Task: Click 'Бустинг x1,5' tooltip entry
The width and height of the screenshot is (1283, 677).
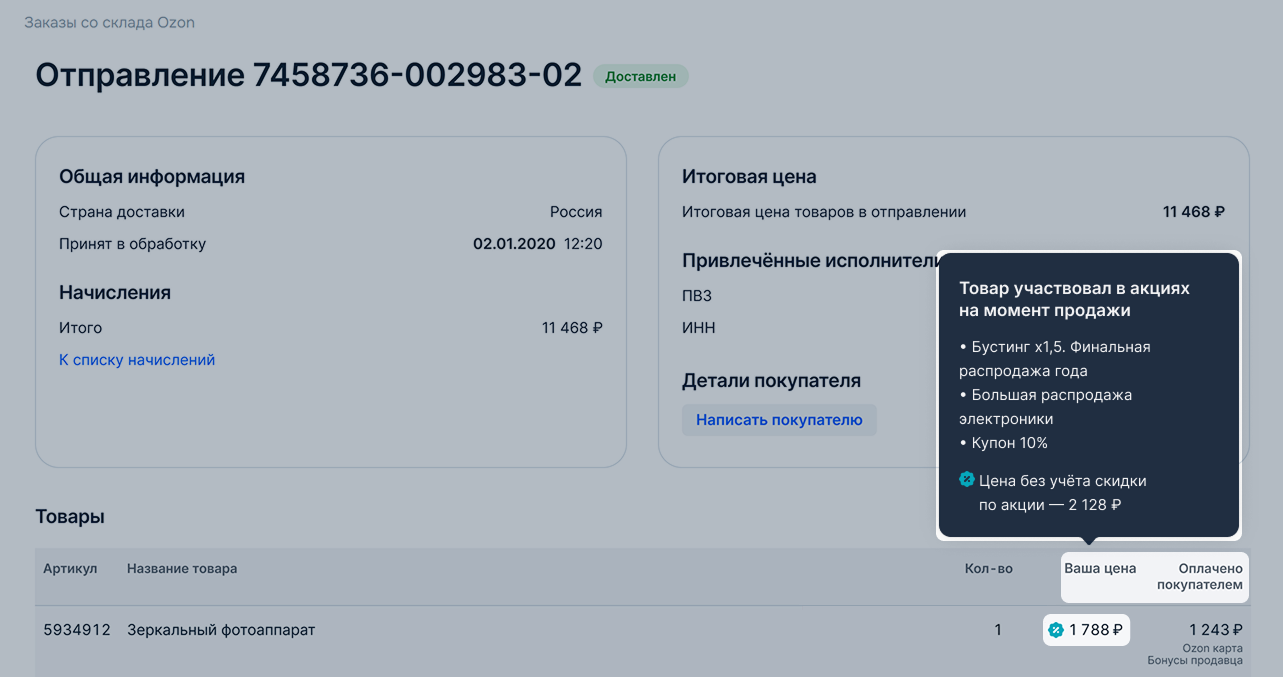Action: click(1054, 359)
